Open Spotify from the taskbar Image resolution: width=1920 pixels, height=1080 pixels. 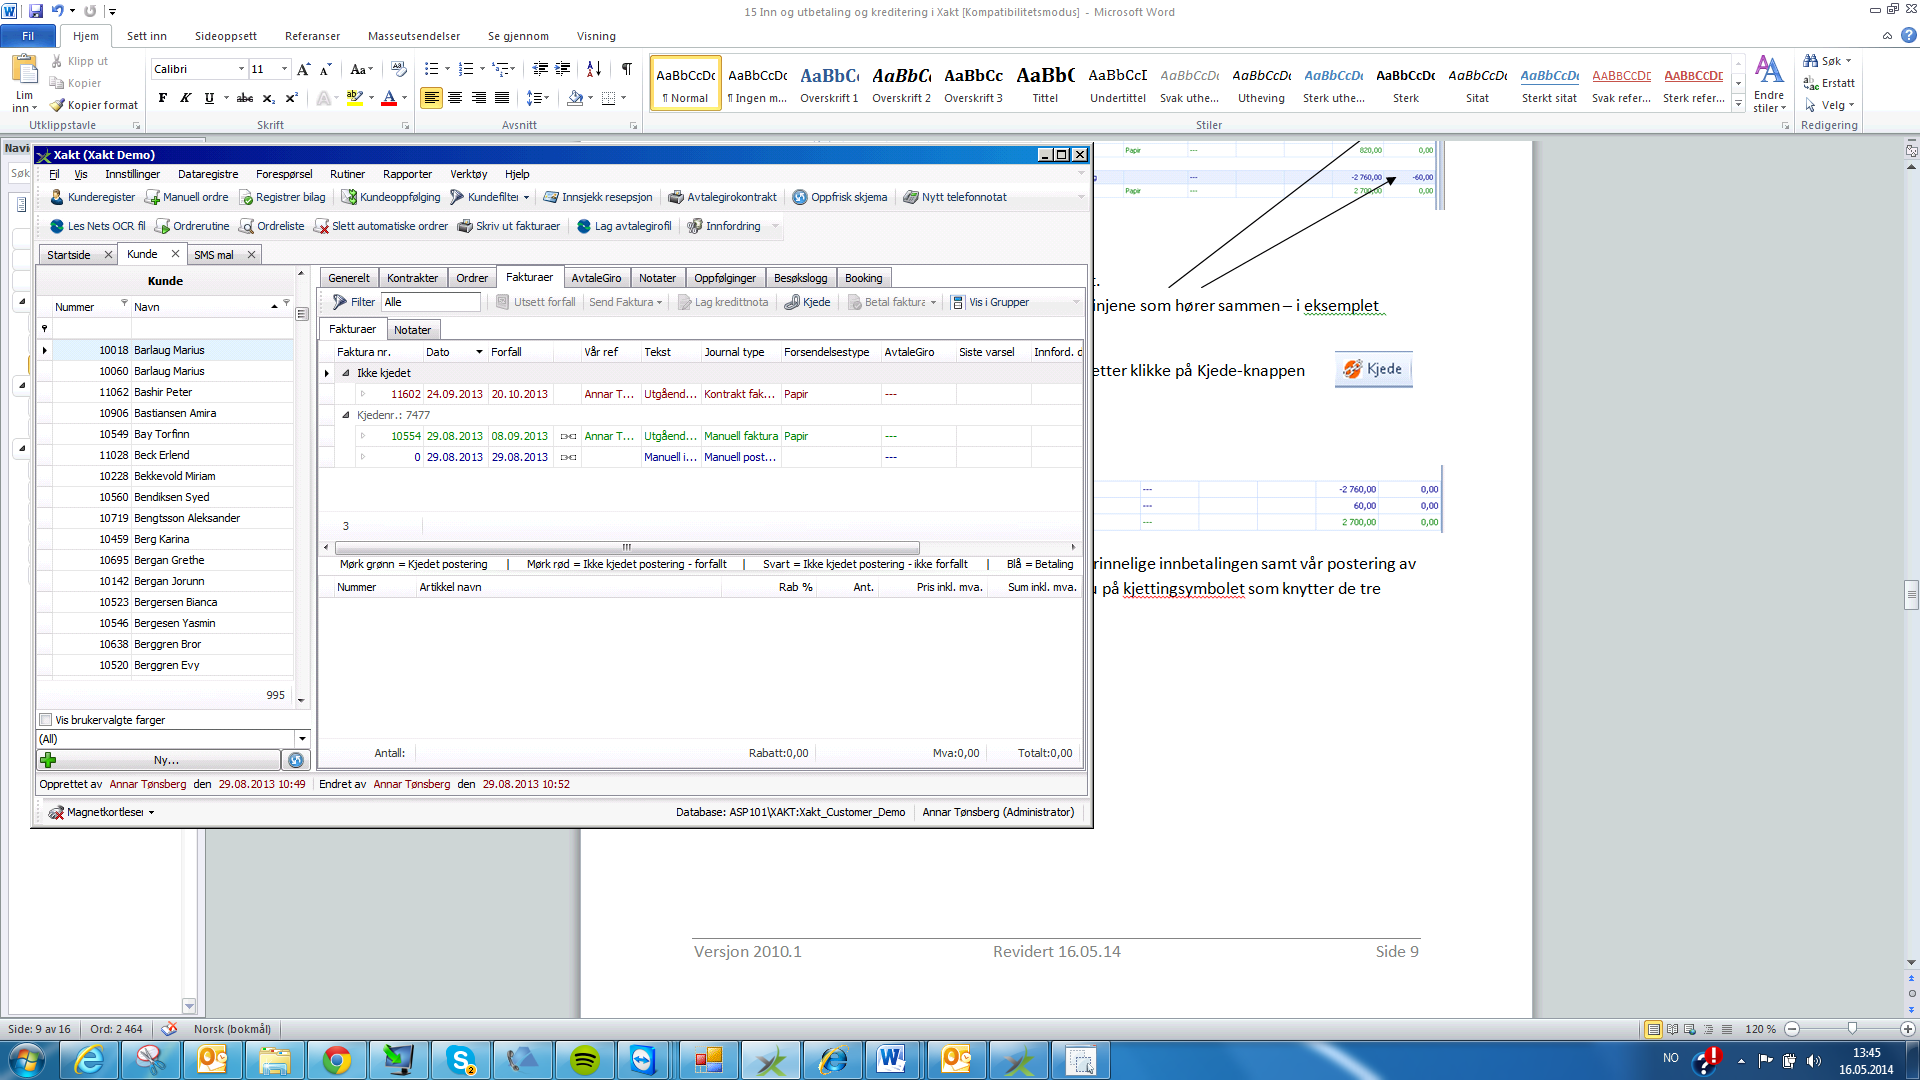click(585, 1060)
